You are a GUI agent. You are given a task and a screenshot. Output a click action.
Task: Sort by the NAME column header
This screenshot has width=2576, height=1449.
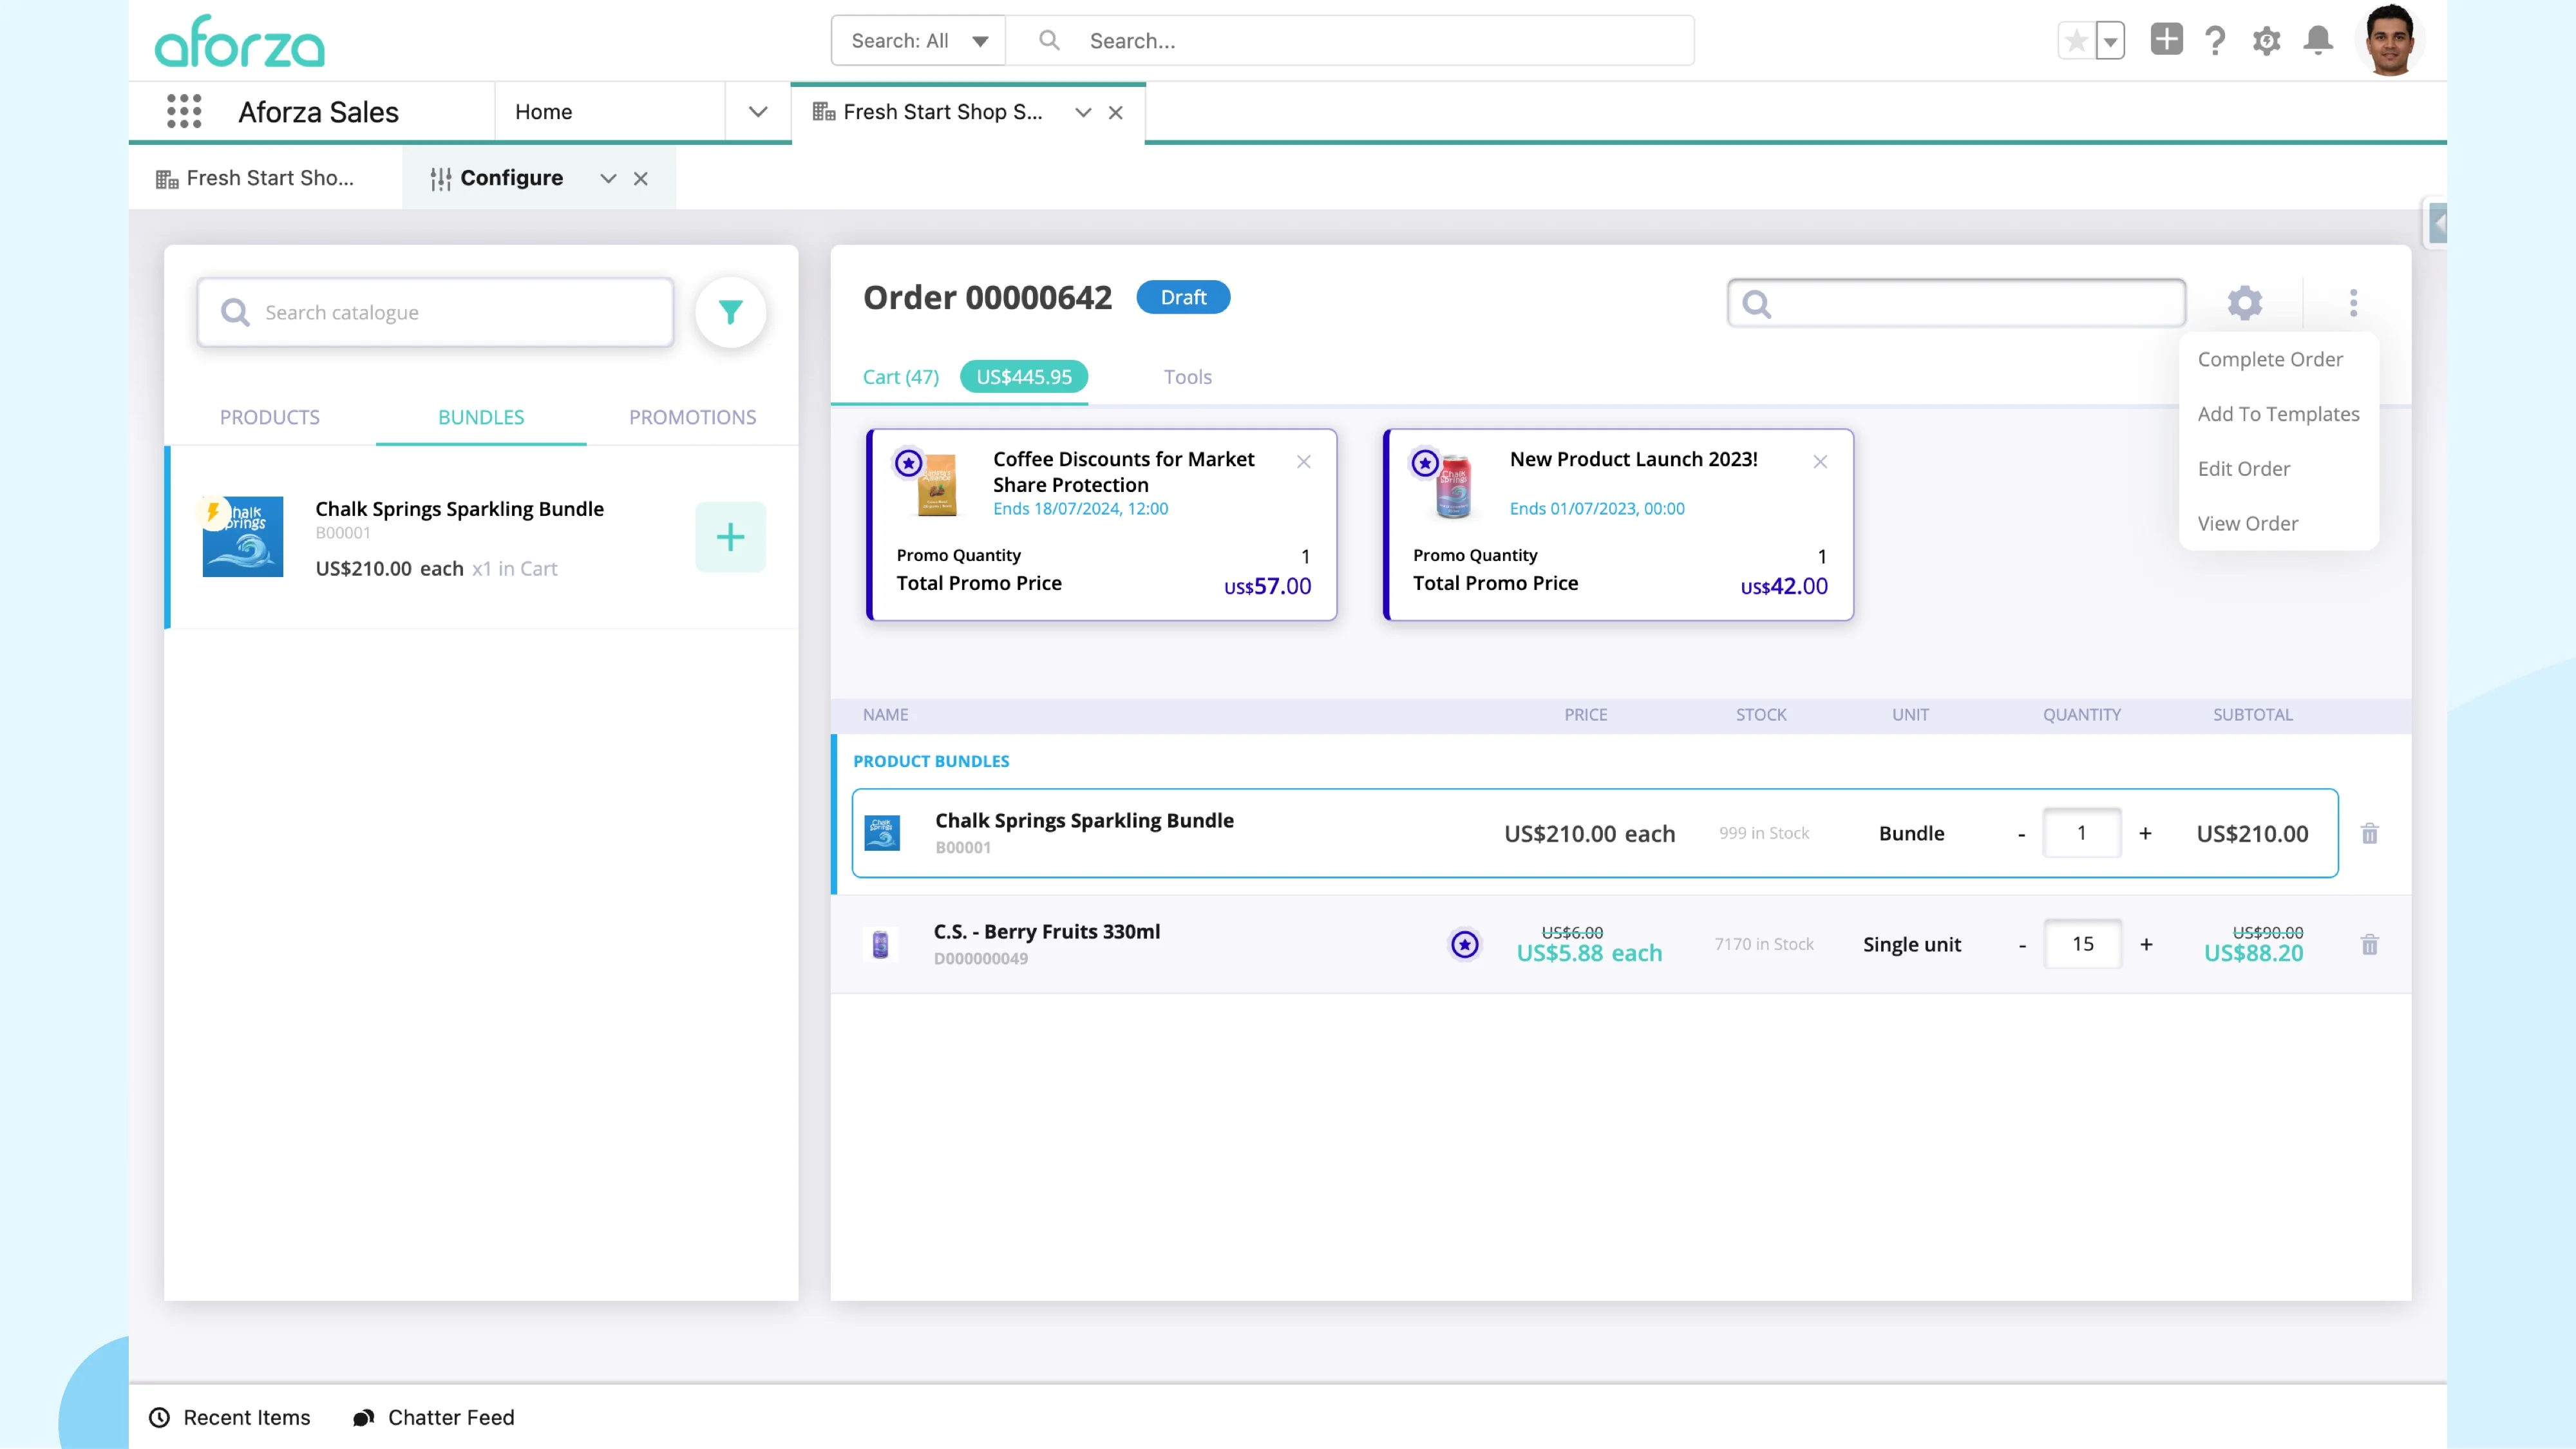coord(885,715)
